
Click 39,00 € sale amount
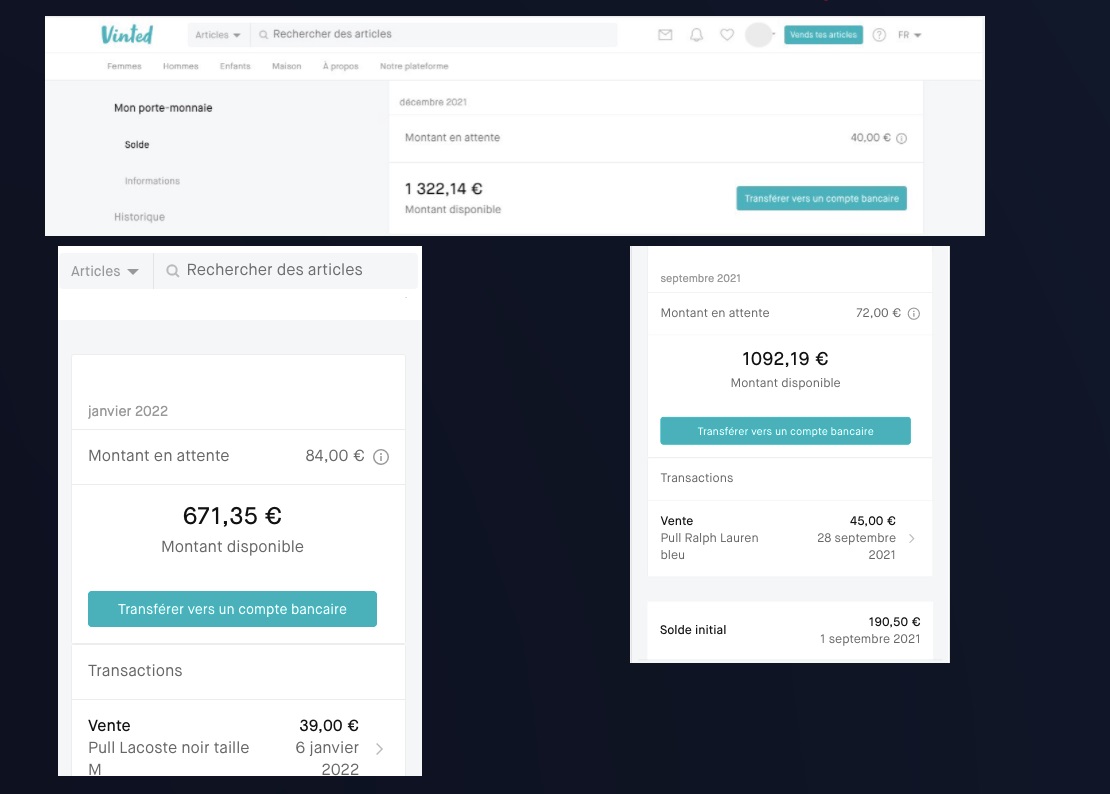click(328, 725)
